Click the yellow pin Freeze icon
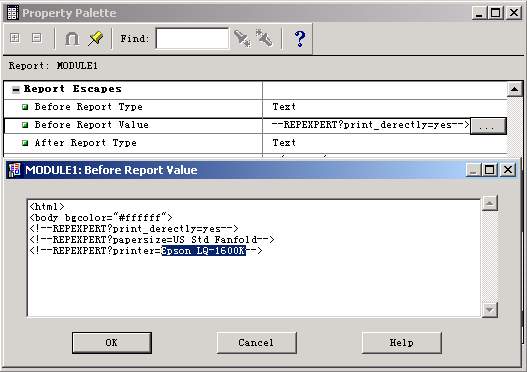The image size is (527, 372). 95,39
